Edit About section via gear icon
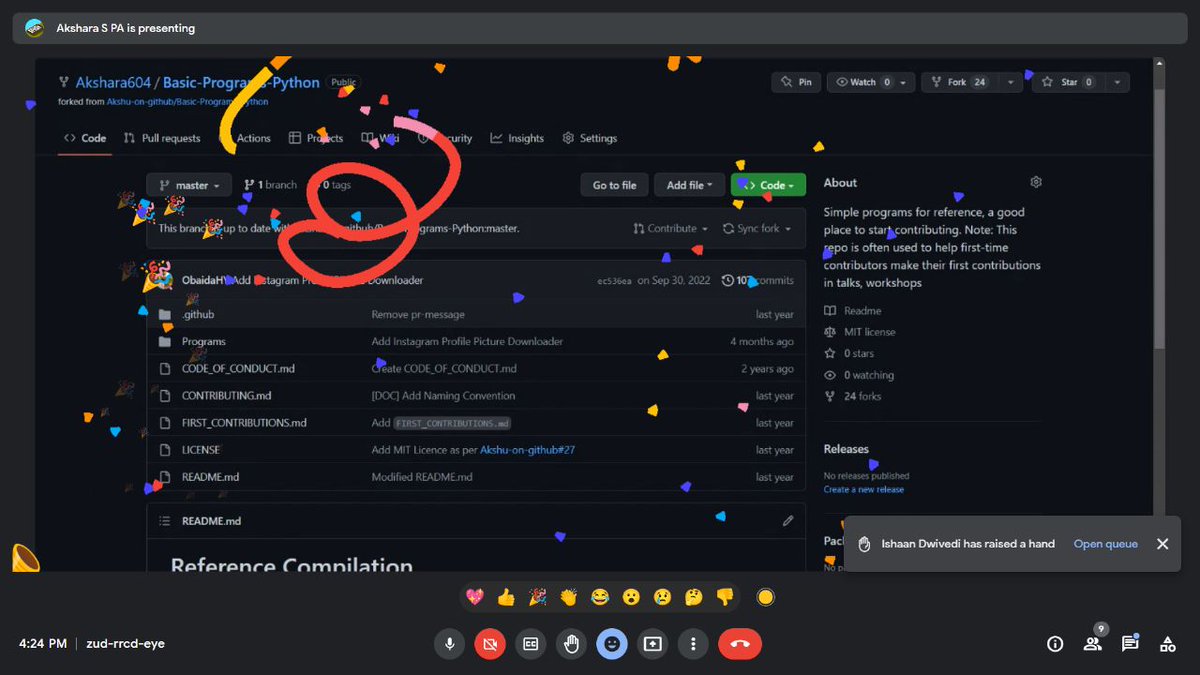Viewport: 1200px width, 675px height. (1036, 182)
